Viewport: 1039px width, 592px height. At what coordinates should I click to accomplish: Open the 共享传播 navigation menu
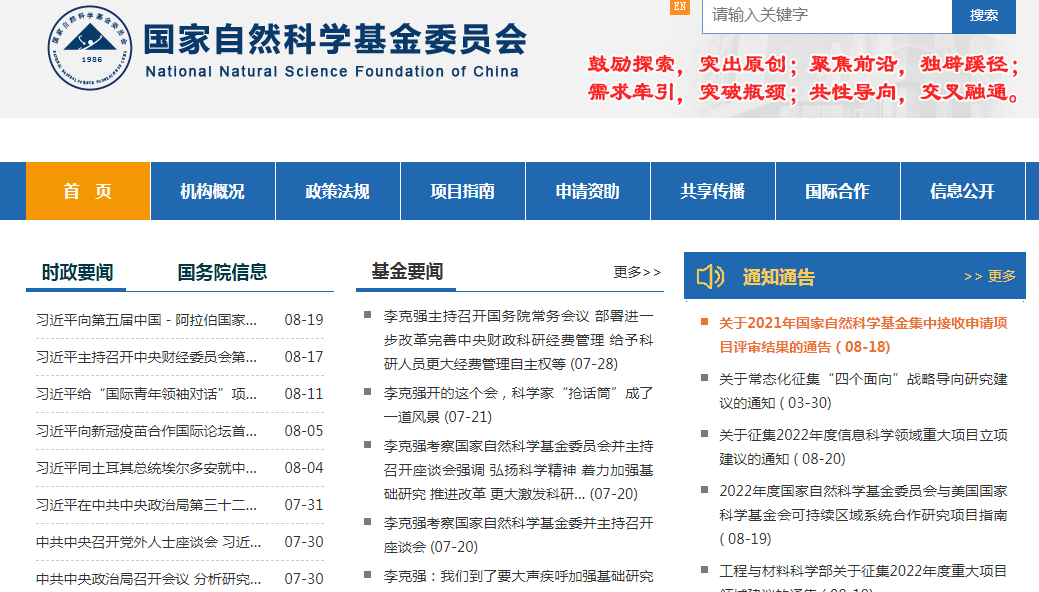click(x=712, y=191)
